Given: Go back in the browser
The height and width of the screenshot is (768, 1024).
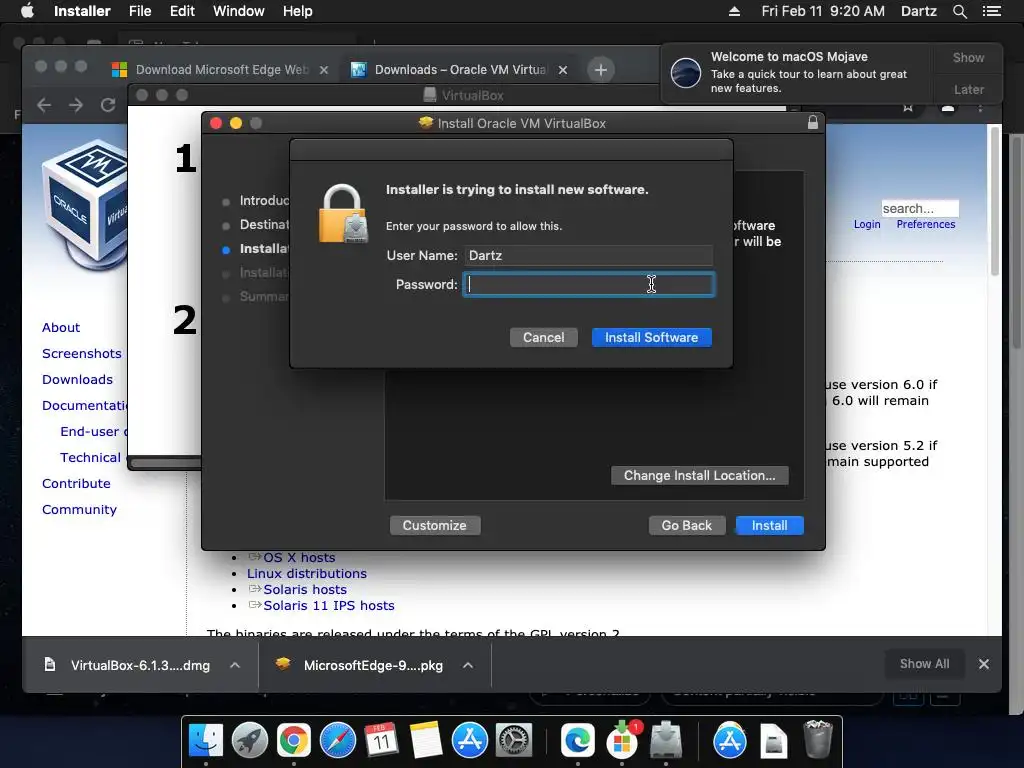Looking at the screenshot, I should [x=44, y=105].
